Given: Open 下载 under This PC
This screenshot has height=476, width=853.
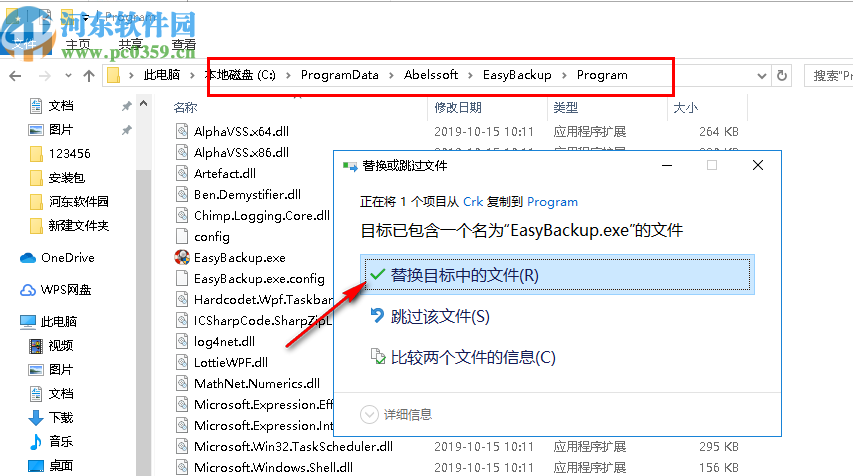Looking at the screenshot, I should (60, 417).
